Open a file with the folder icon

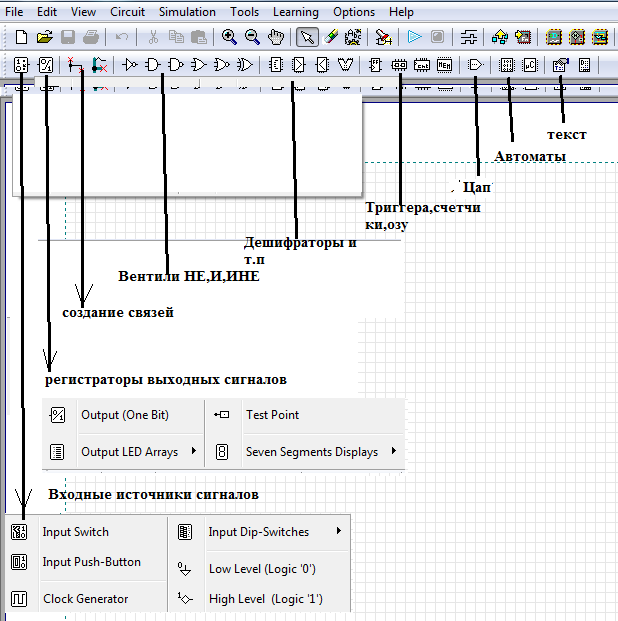(x=45, y=37)
